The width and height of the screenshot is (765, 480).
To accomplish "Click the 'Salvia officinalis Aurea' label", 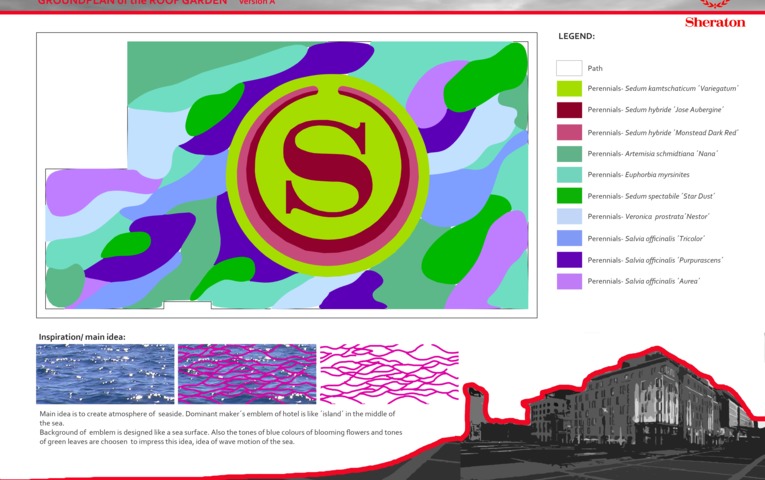I will point(644,281).
